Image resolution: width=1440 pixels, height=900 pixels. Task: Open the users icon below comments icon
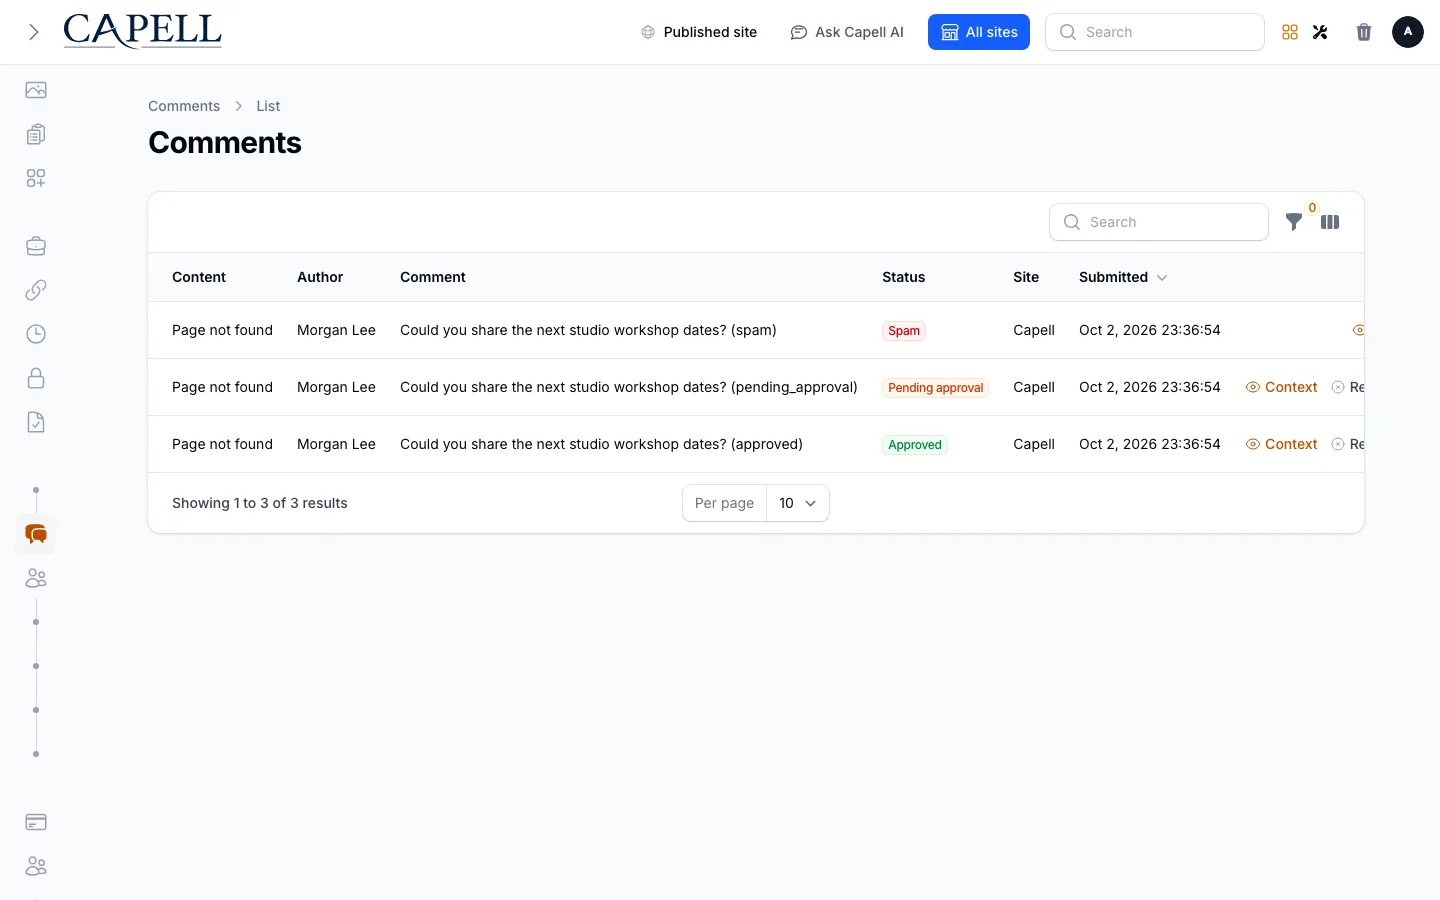pyautogui.click(x=36, y=578)
